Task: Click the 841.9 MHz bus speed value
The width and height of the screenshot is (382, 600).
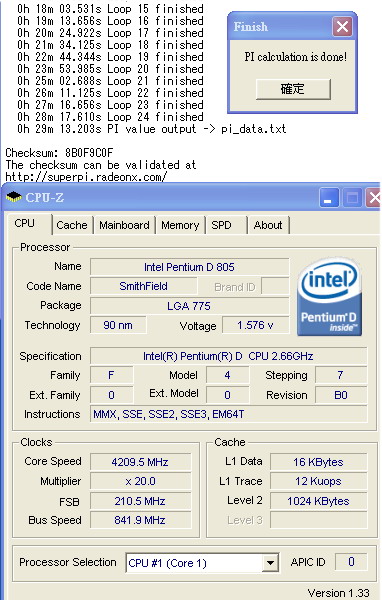Action: [140, 520]
